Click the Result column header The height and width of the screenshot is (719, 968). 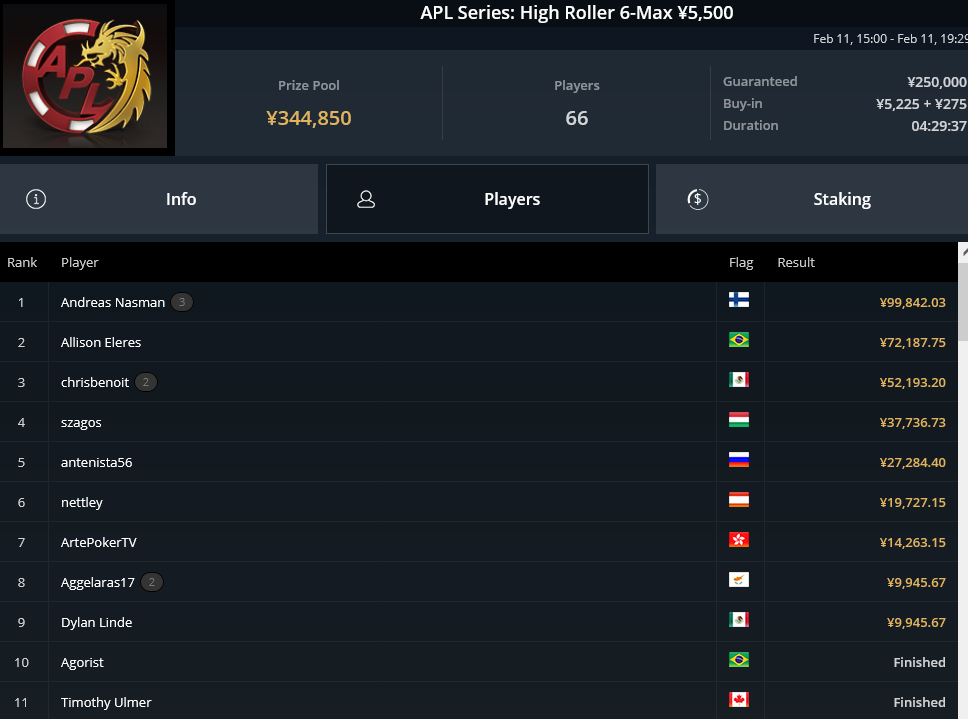pos(796,262)
